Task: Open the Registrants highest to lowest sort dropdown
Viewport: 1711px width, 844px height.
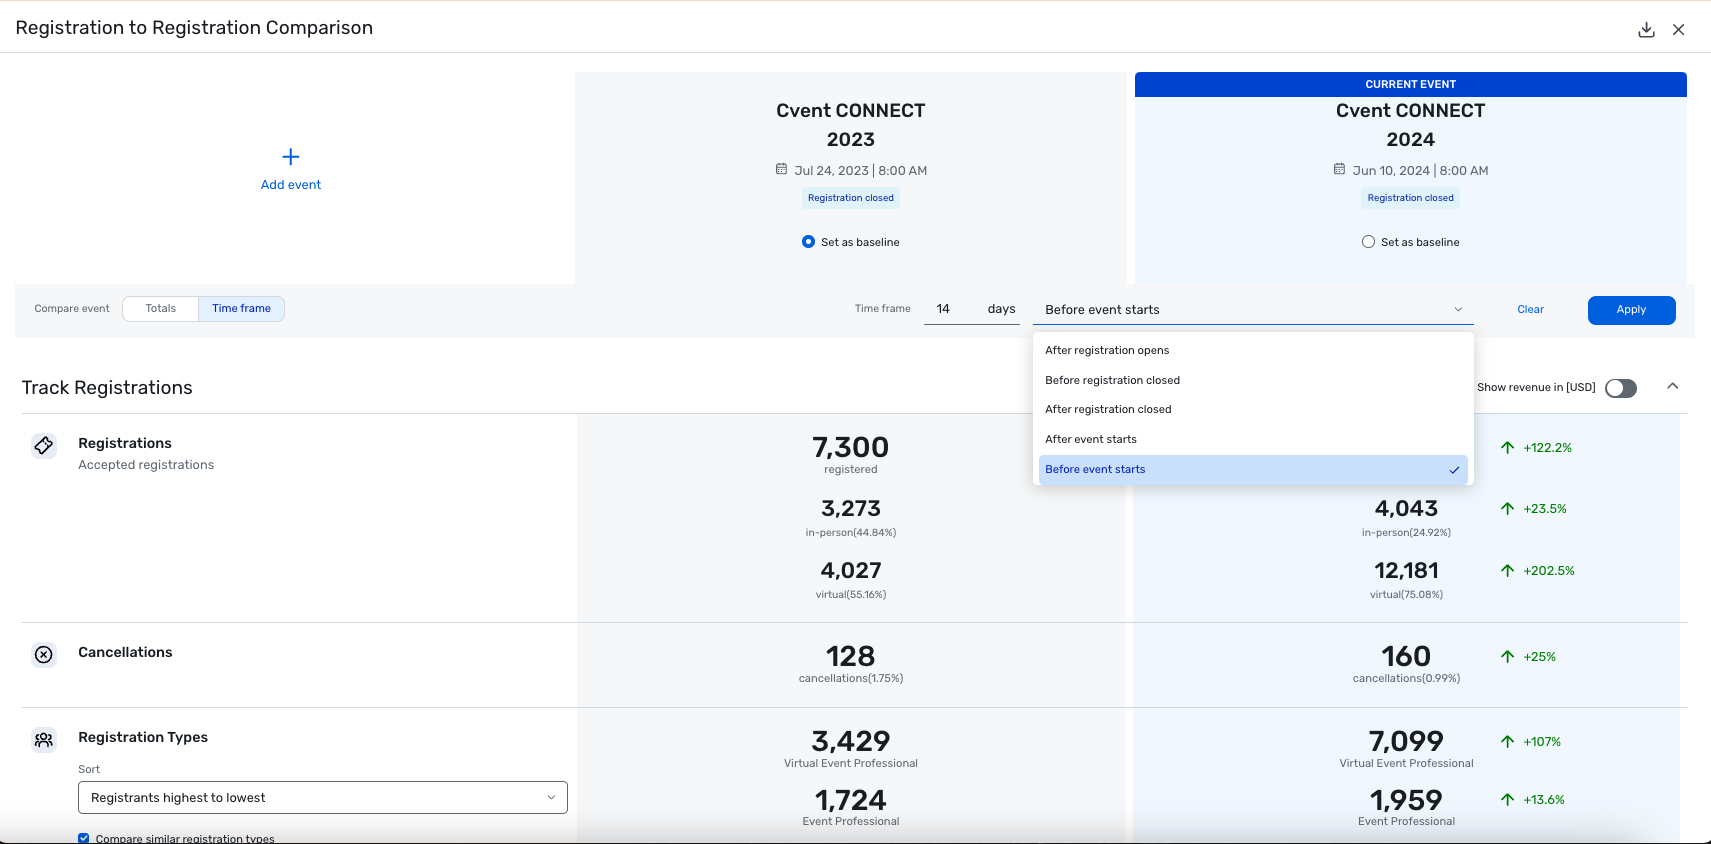Action: point(323,798)
